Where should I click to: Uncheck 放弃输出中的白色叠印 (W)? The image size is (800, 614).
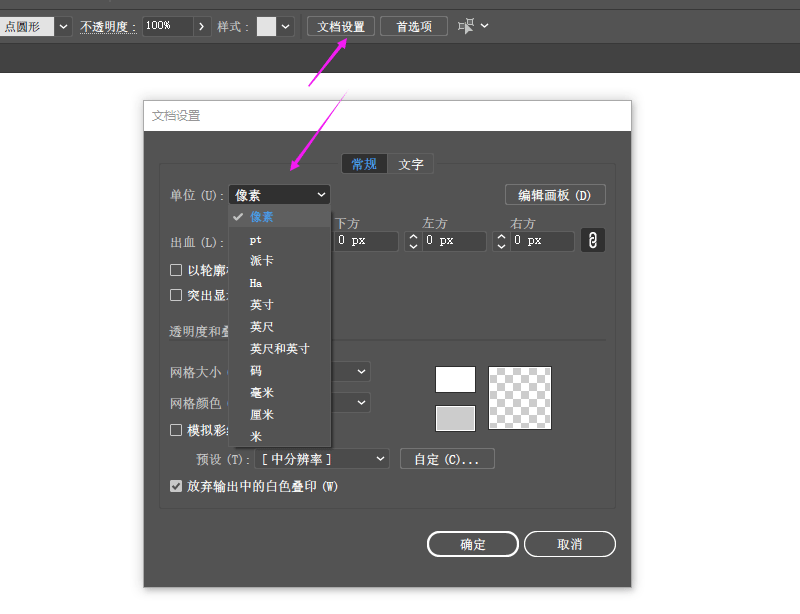point(176,486)
